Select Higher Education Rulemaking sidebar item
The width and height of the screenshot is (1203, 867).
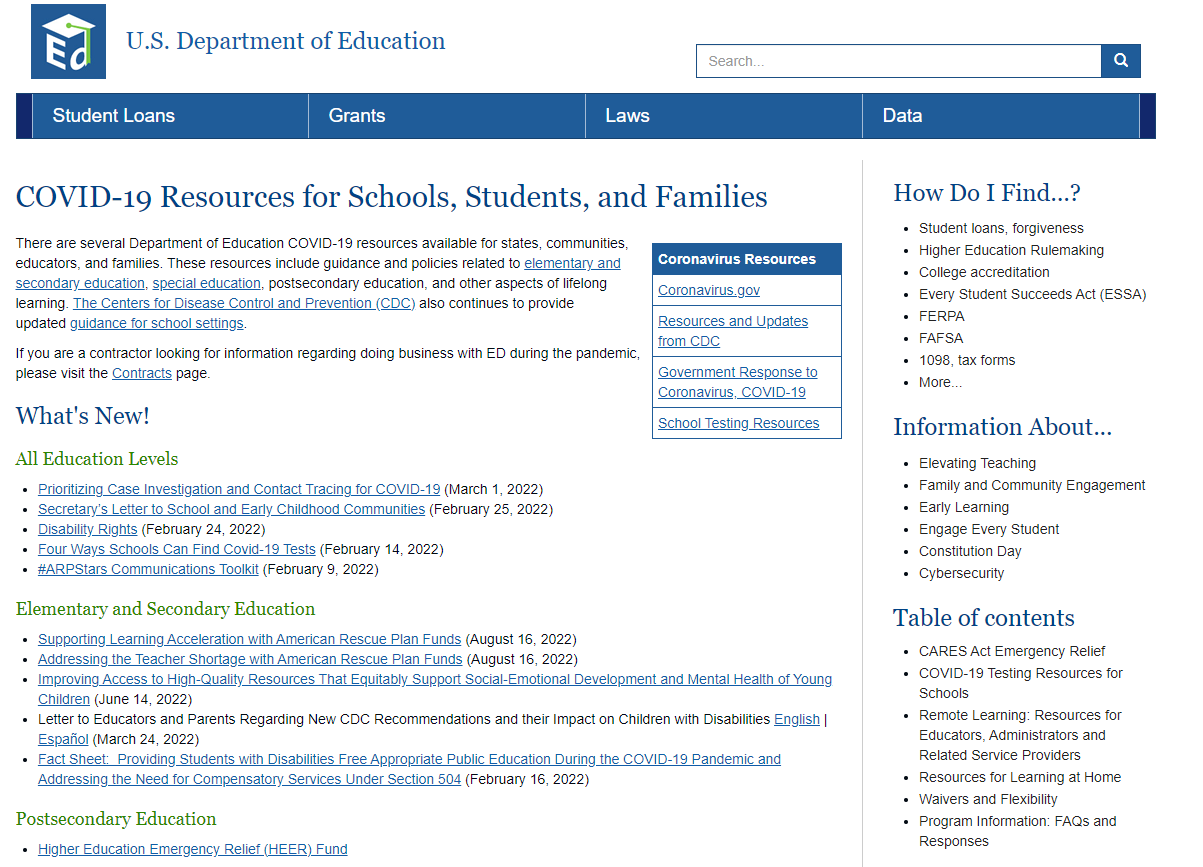click(x=1011, y=250)
